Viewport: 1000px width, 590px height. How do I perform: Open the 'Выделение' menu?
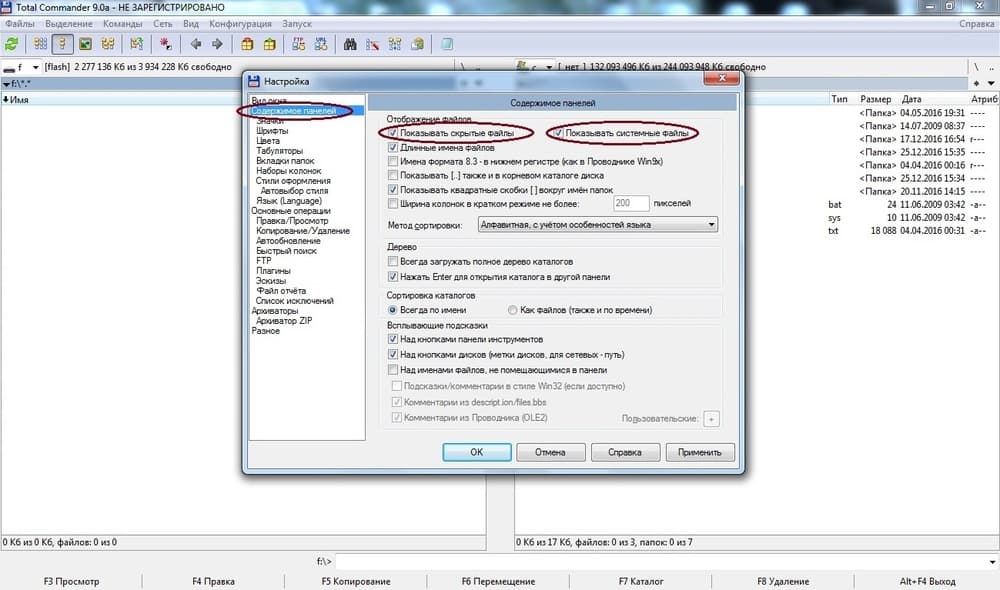pyautogui.click(x=69, y=24)
